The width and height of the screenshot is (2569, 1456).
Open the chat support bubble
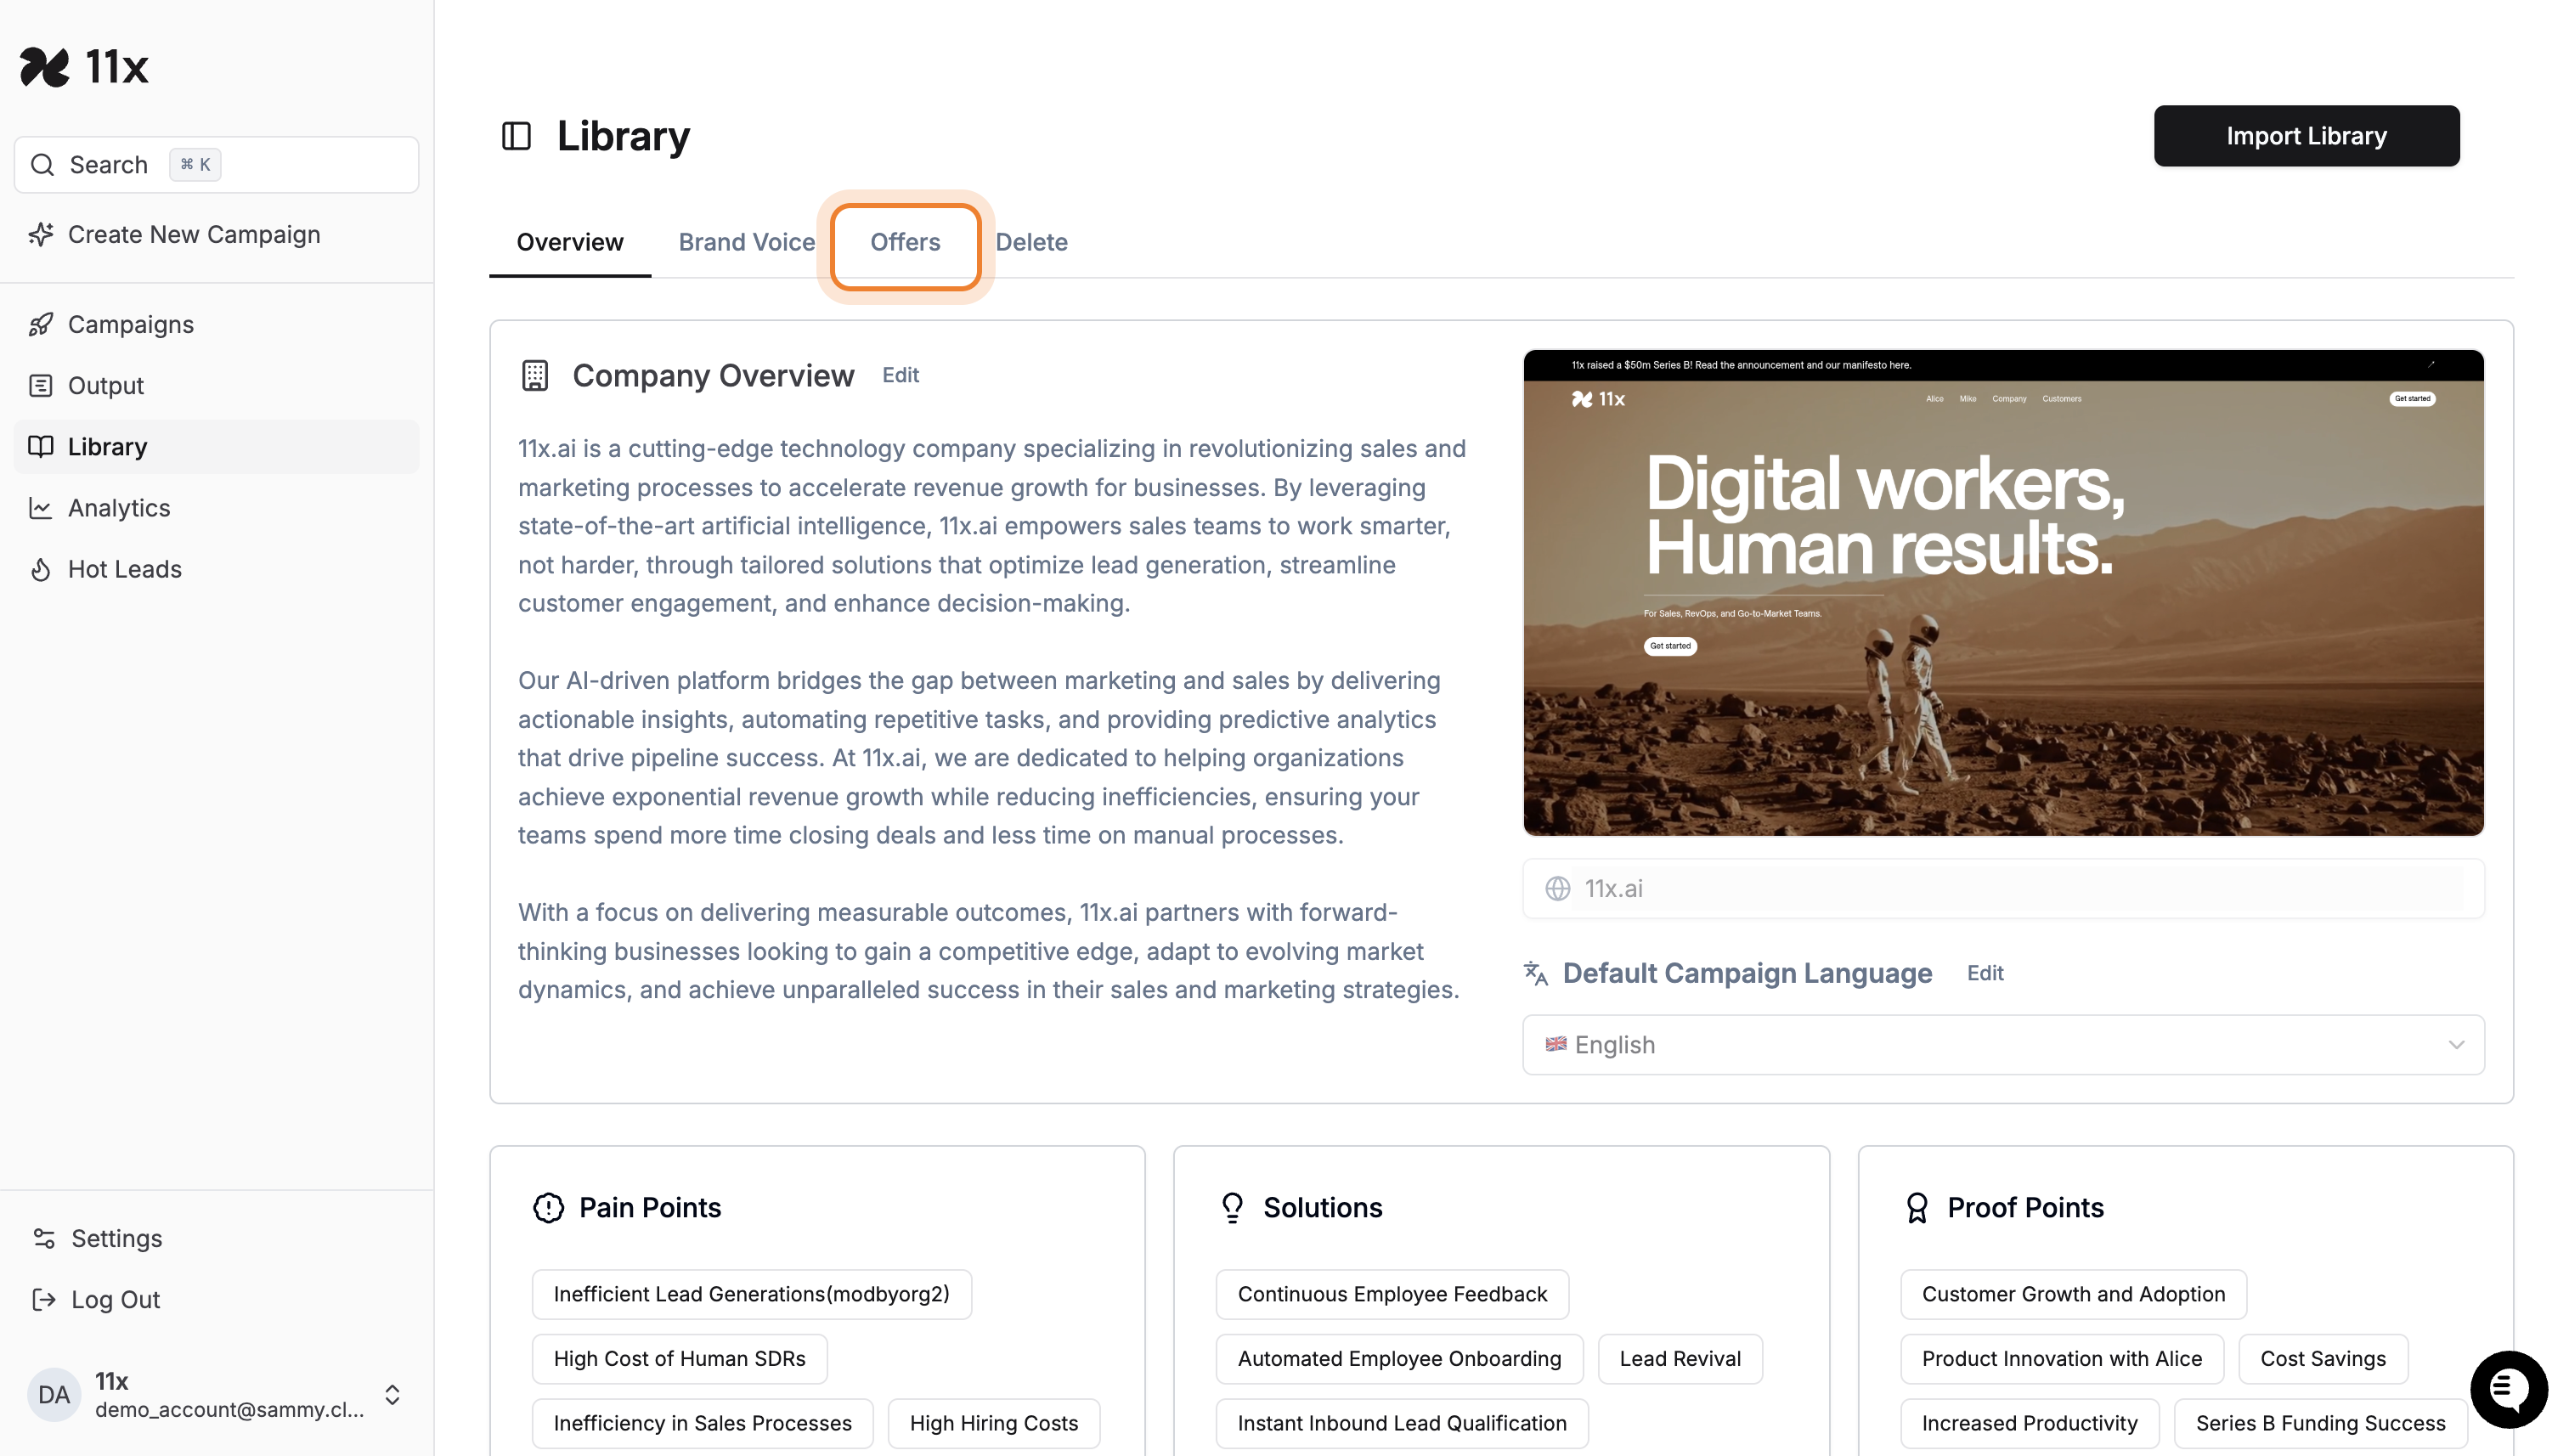point(2508,1389)
